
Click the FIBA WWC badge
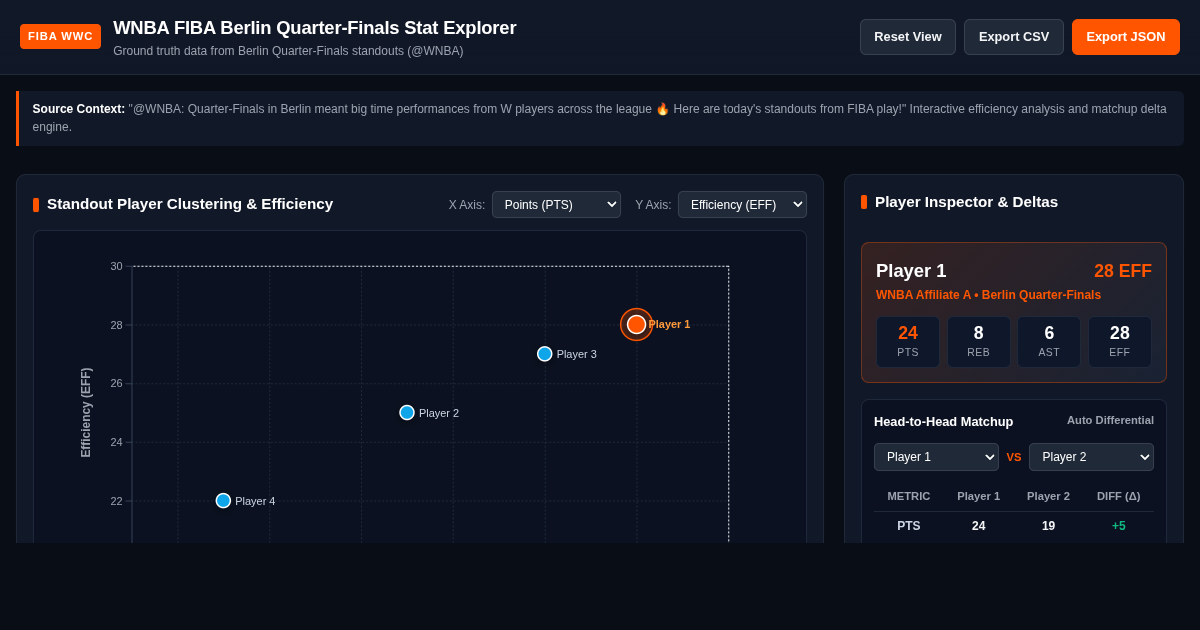[x=60, y=36]
